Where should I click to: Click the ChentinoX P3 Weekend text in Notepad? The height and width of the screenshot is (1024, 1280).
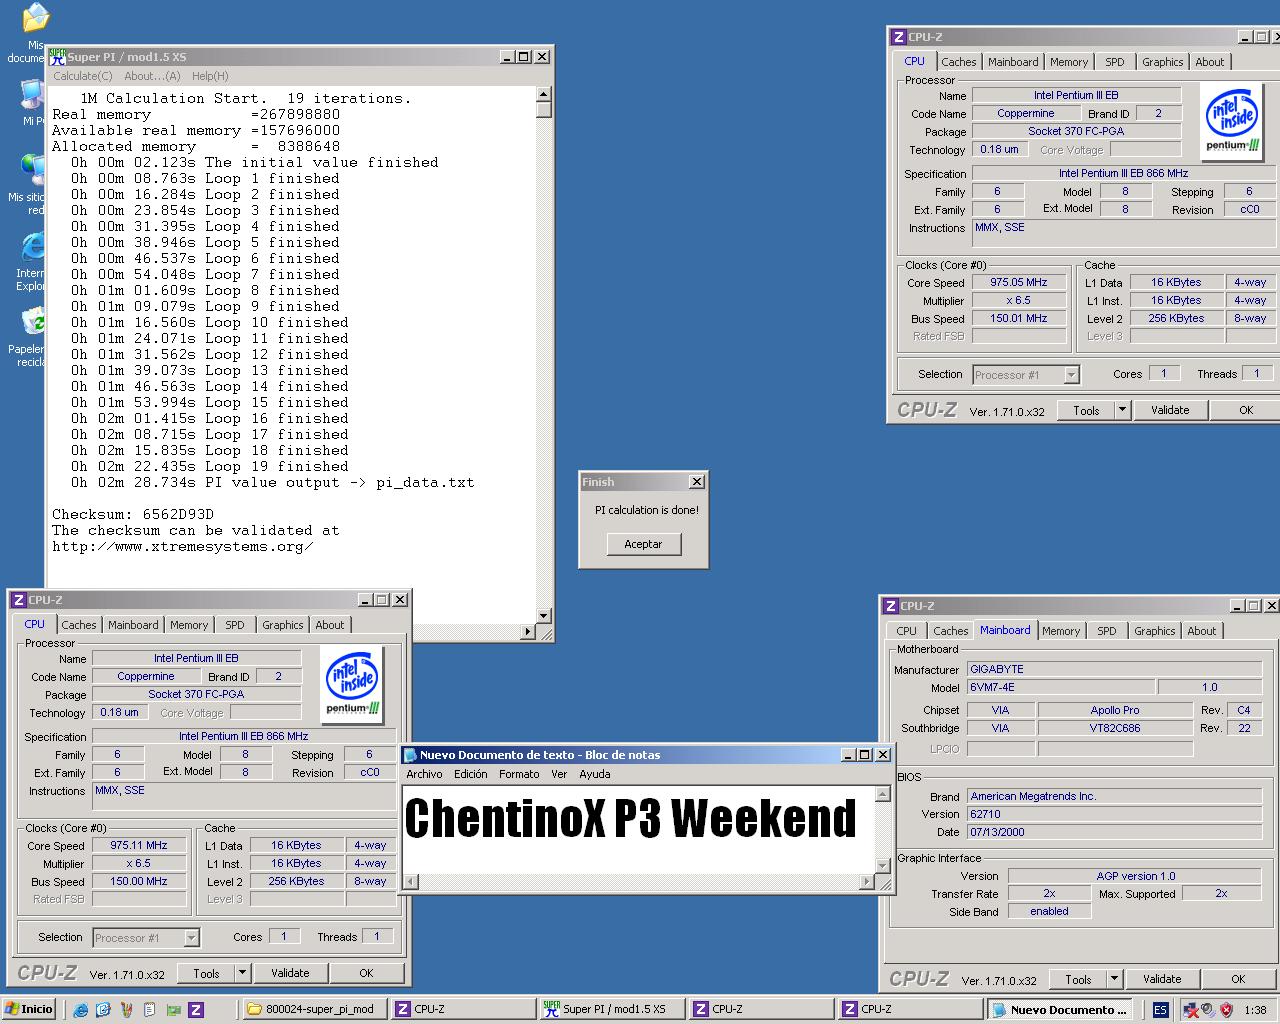630,818
